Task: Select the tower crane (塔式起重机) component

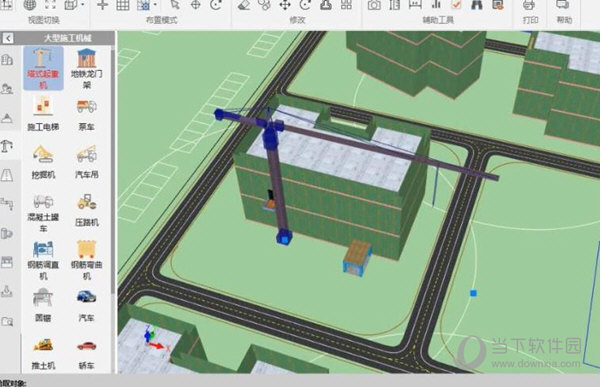Action: pos(43,69)
